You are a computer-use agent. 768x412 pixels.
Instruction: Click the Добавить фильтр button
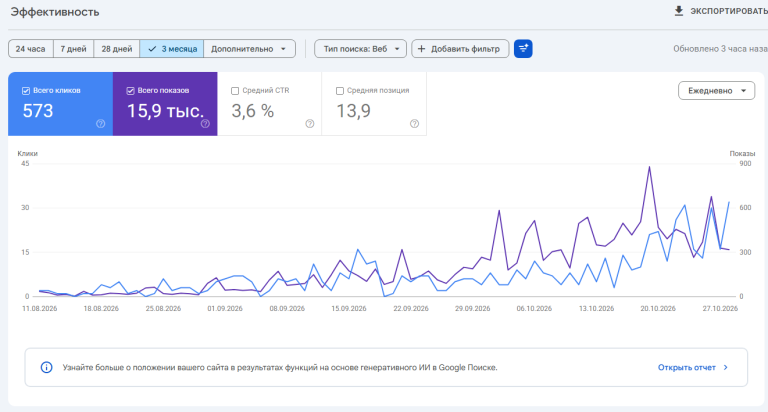[x=460, y=48]
